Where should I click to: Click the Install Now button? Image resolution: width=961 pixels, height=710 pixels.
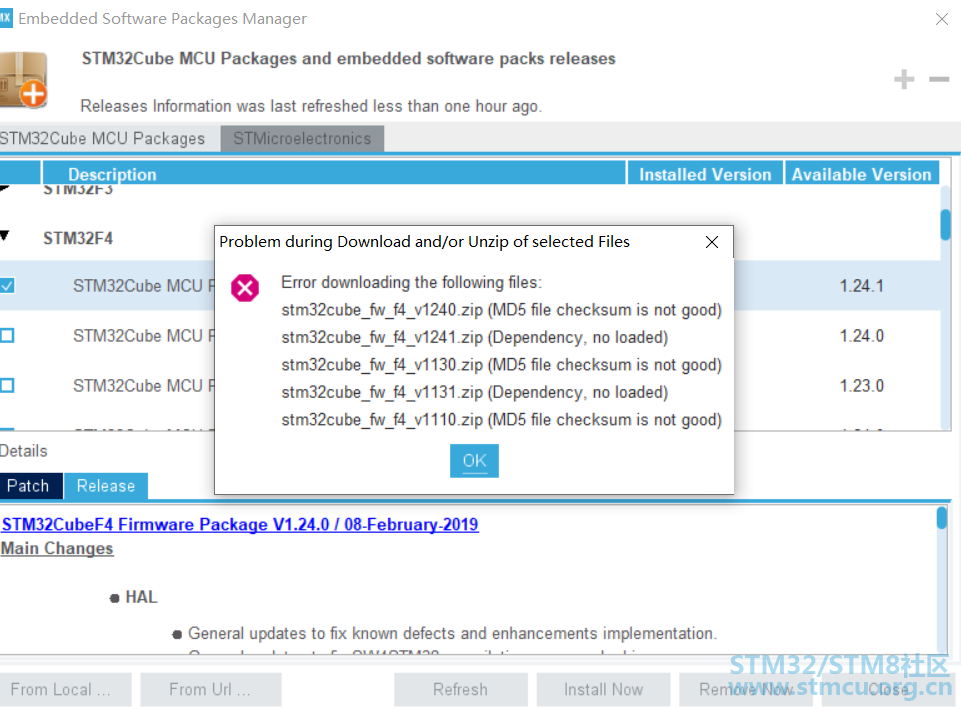click(603, 690)
